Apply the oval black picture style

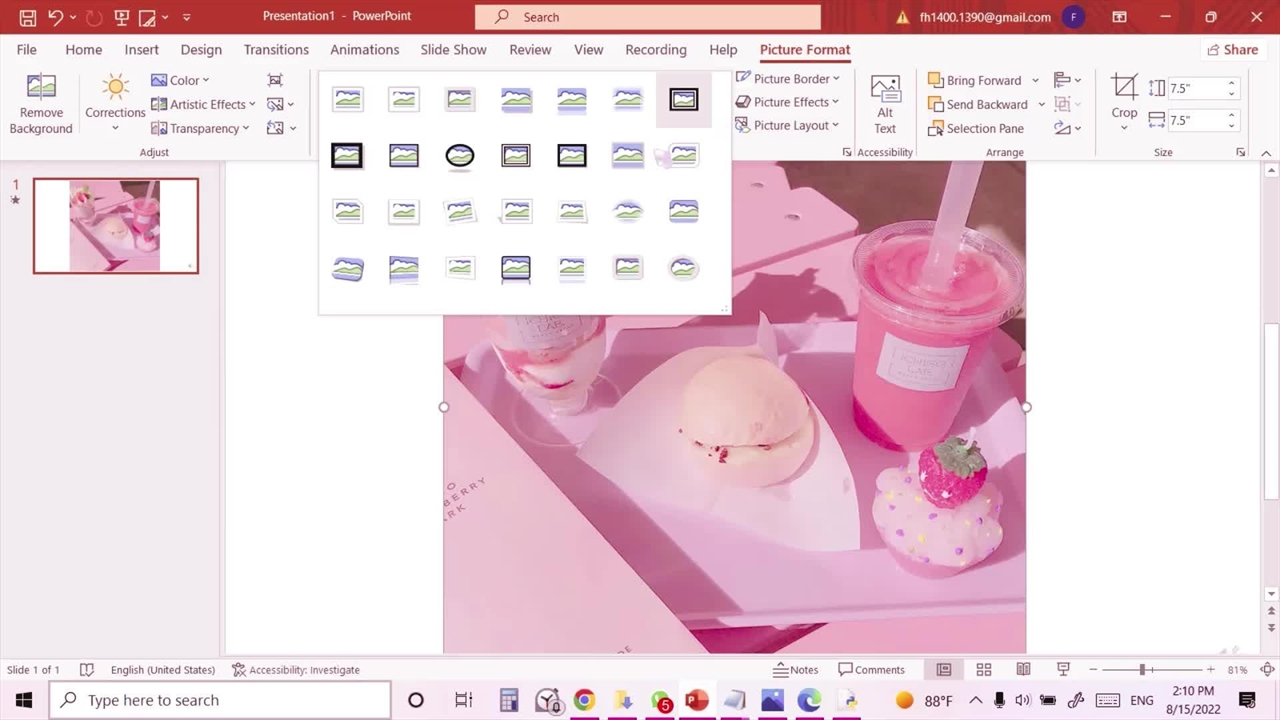[460, 156]
